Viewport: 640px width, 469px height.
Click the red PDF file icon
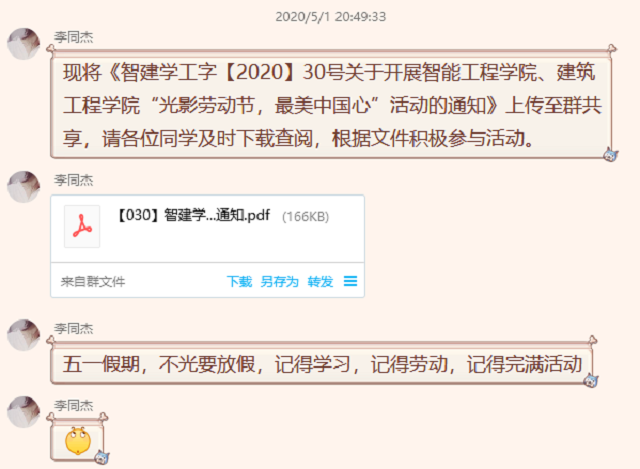click(82, 226)
